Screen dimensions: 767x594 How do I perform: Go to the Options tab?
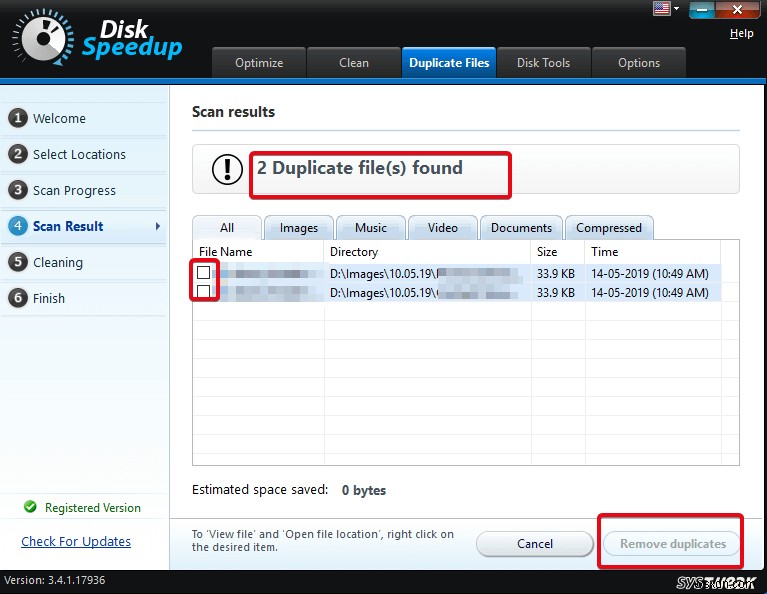point(639,63)
